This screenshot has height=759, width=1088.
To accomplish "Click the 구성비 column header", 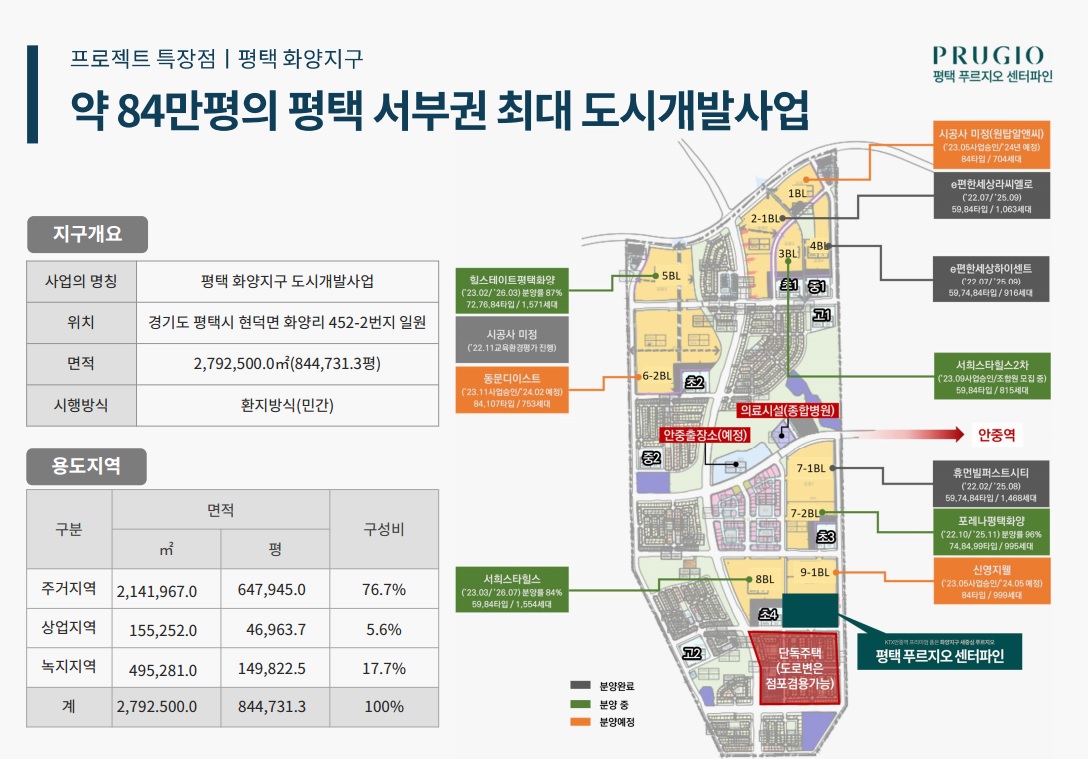I will point(384,529).
